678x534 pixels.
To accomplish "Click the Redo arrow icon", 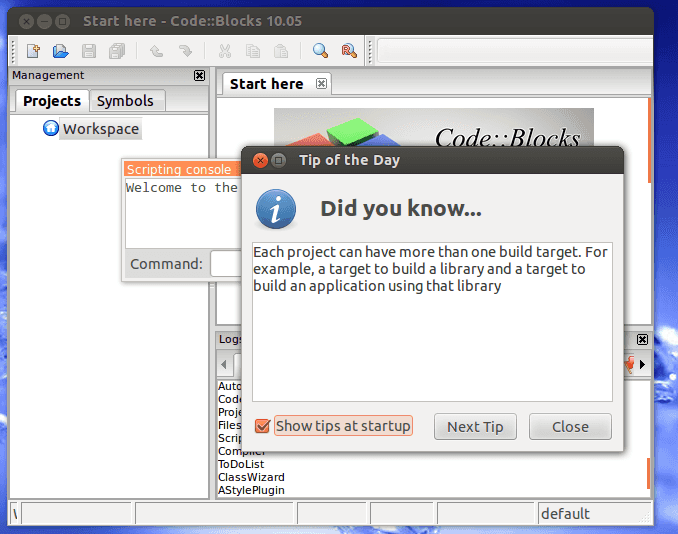I will (185, 51).
